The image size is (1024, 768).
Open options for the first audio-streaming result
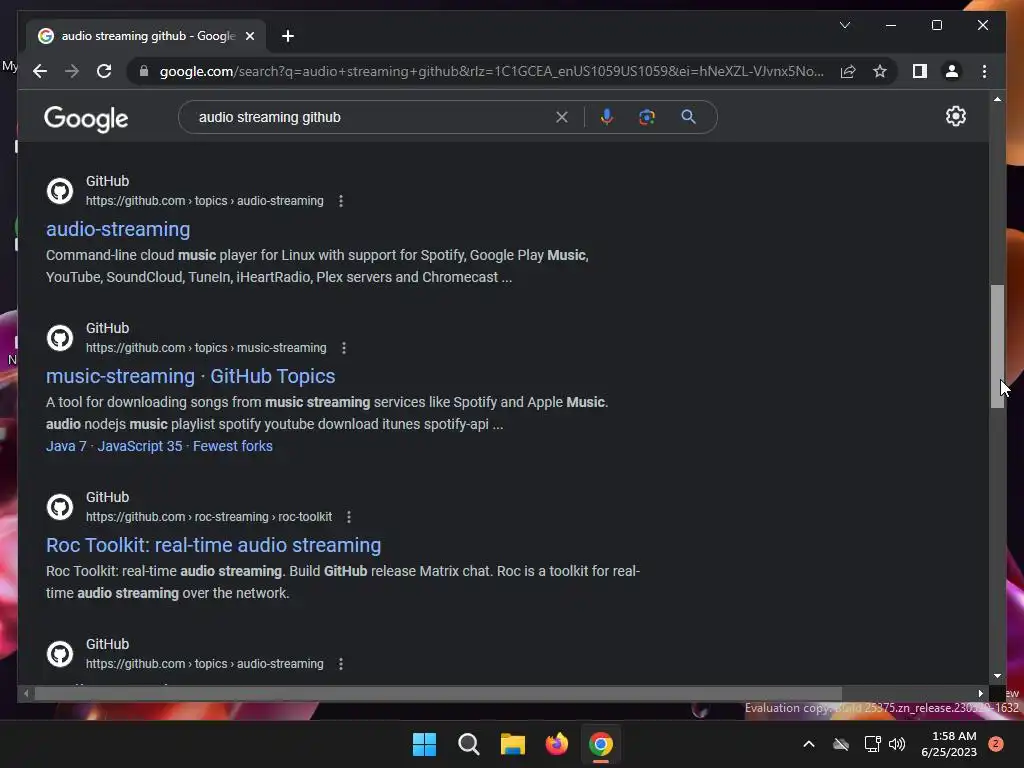(x=340, y=201)
